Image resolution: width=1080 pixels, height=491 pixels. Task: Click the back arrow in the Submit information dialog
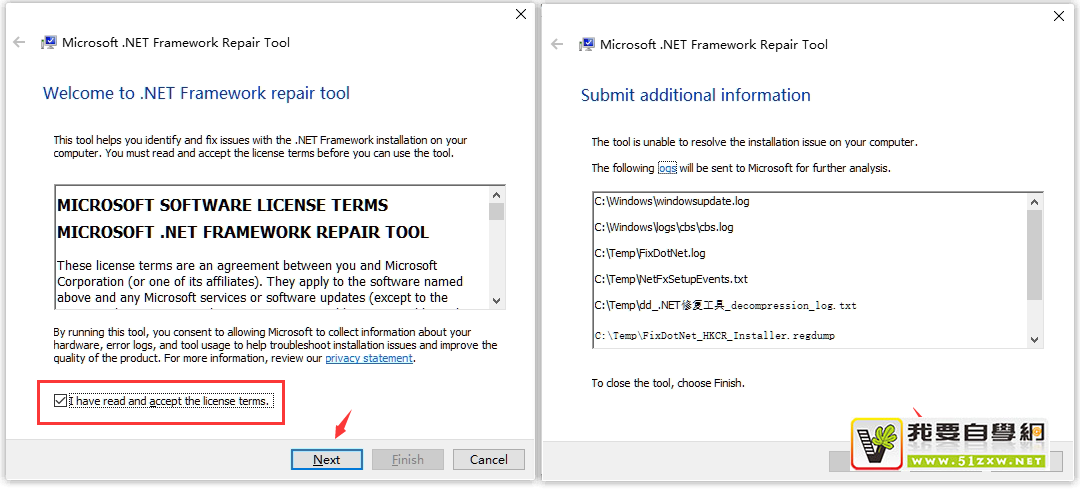pos(557,45)
